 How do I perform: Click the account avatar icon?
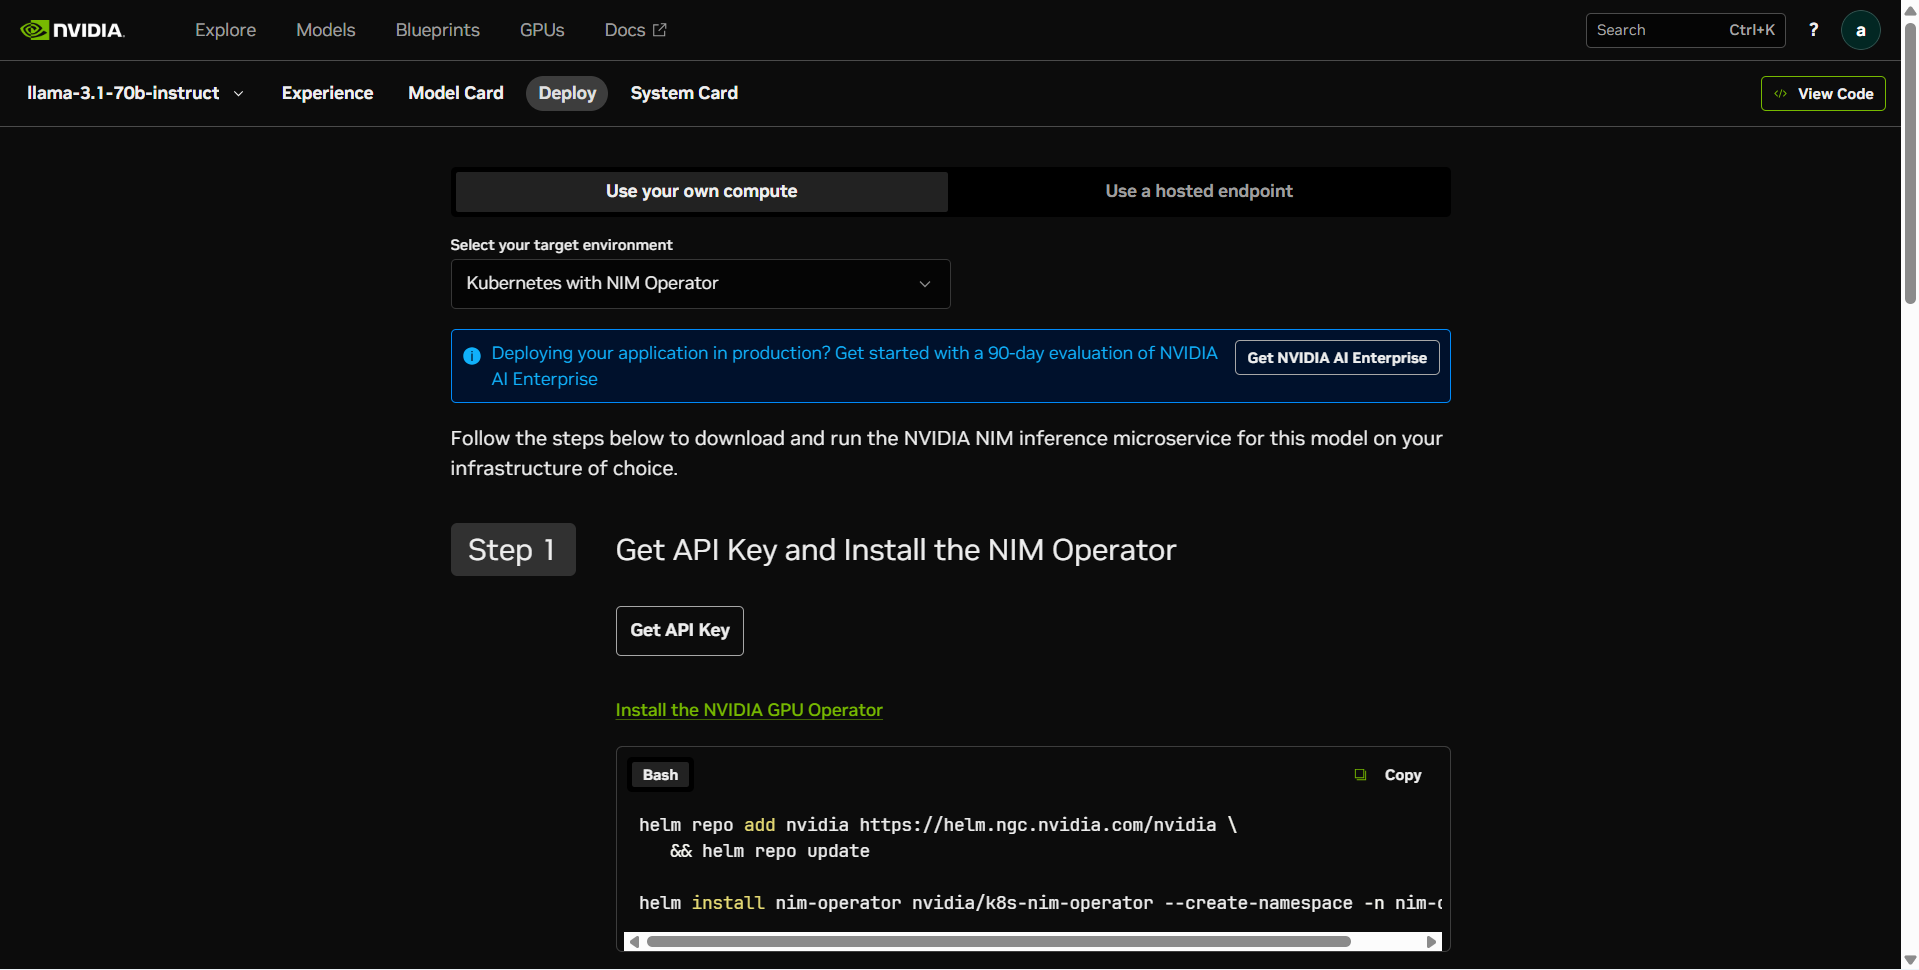pos(1860,29)
